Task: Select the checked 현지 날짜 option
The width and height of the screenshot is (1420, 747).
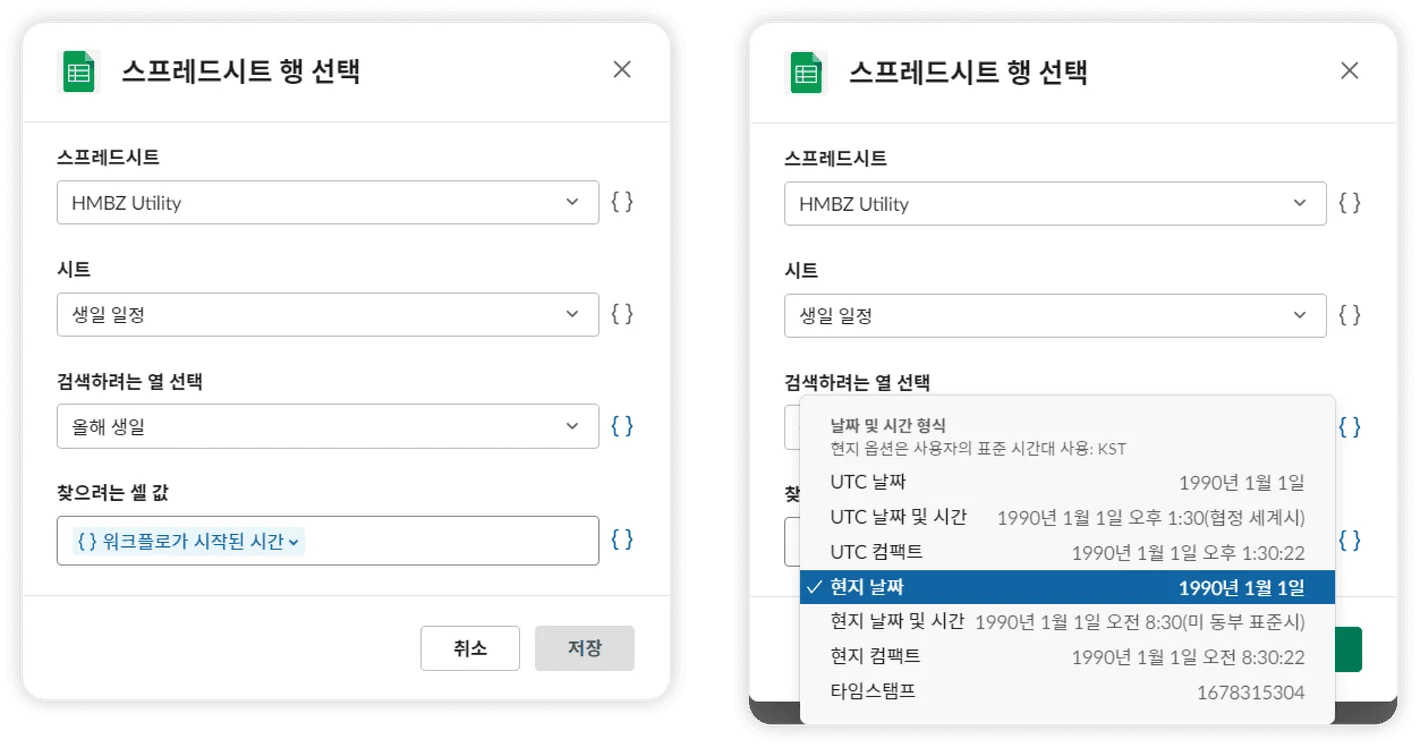Action: 1067,587
